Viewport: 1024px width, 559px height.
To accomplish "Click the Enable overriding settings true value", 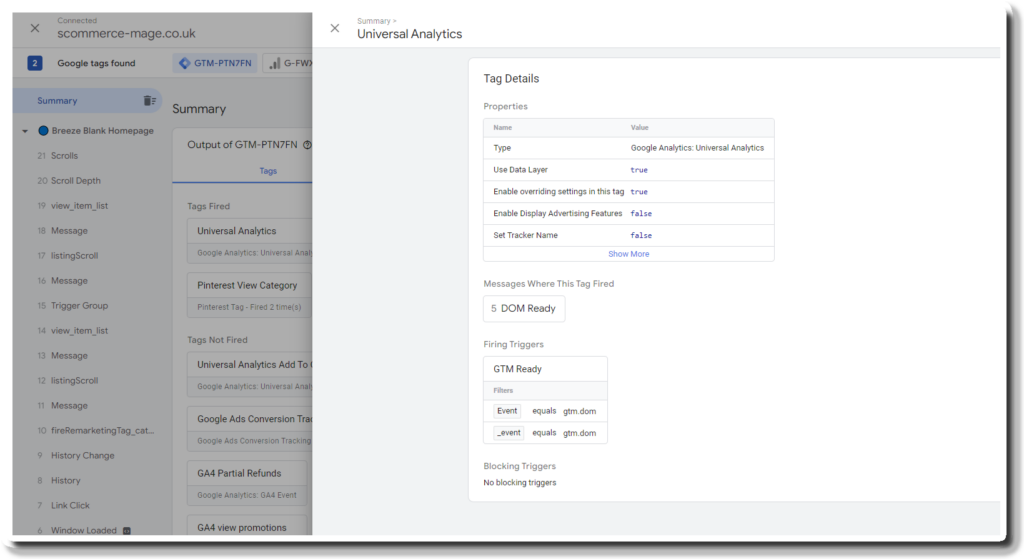I will click(x=639, y=192).
